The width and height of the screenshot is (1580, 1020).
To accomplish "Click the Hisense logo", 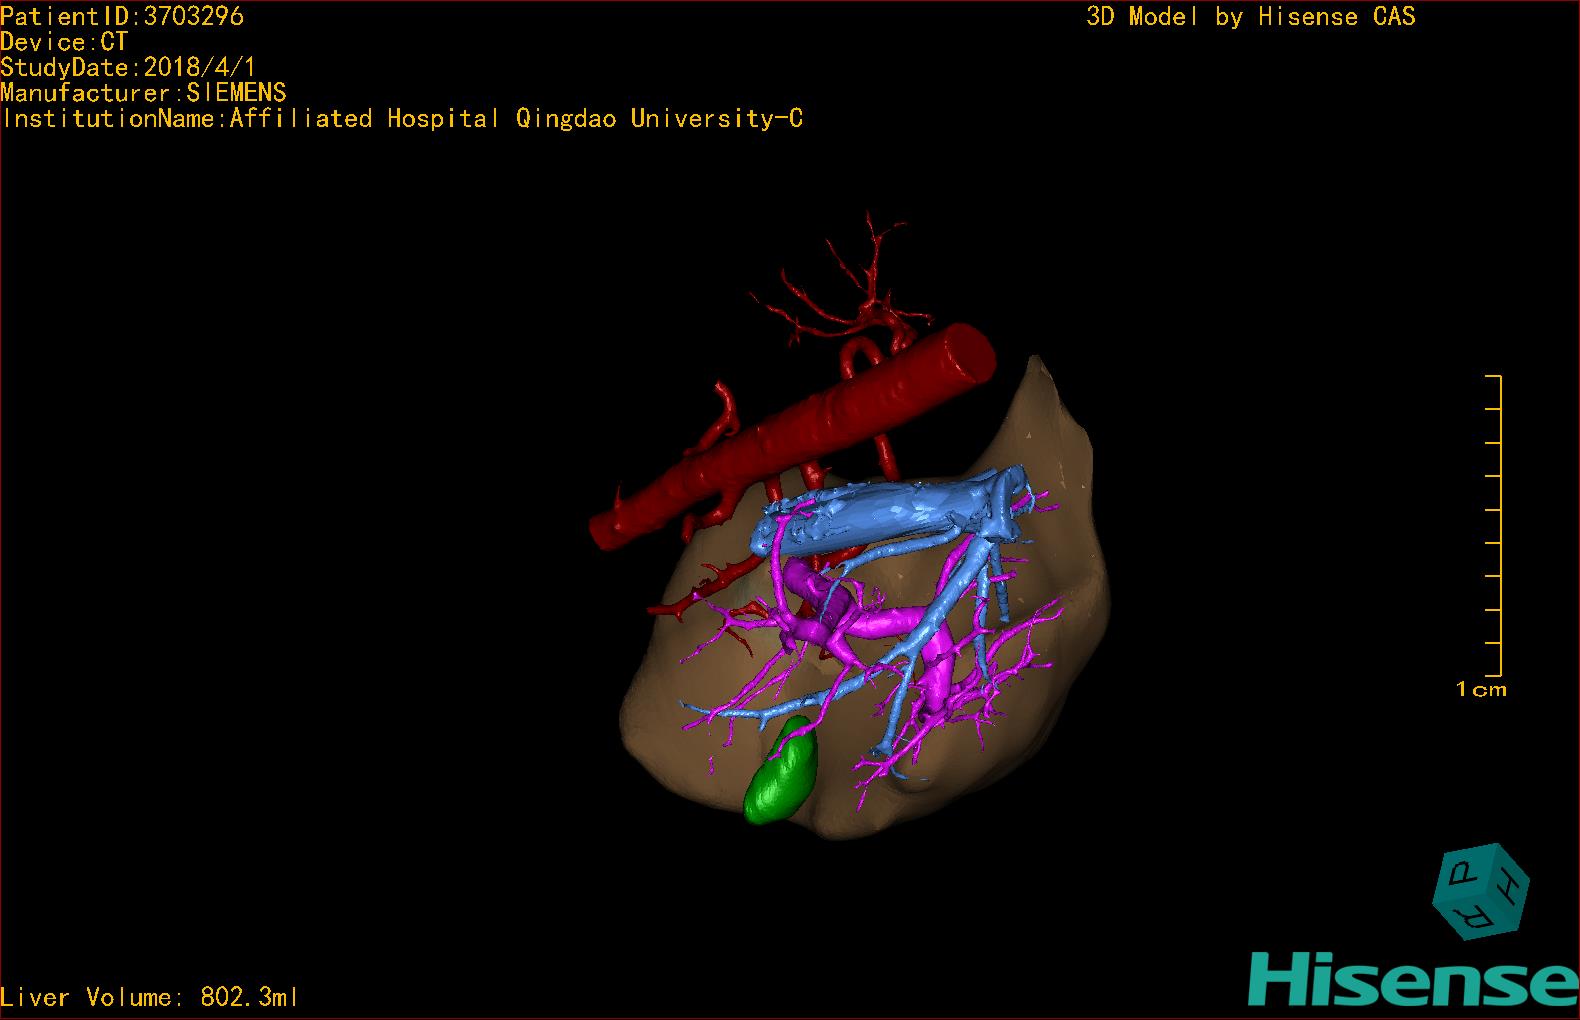I will 1413,977.
